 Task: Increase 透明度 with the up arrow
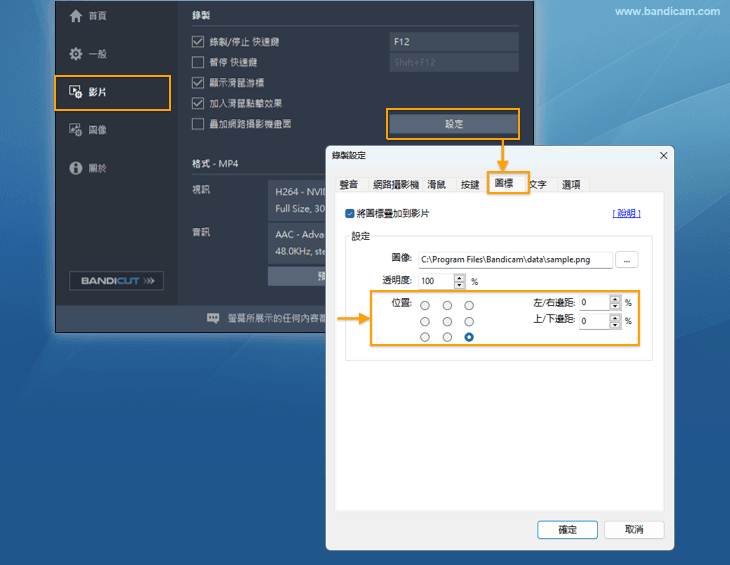click(x=460, y=277)
